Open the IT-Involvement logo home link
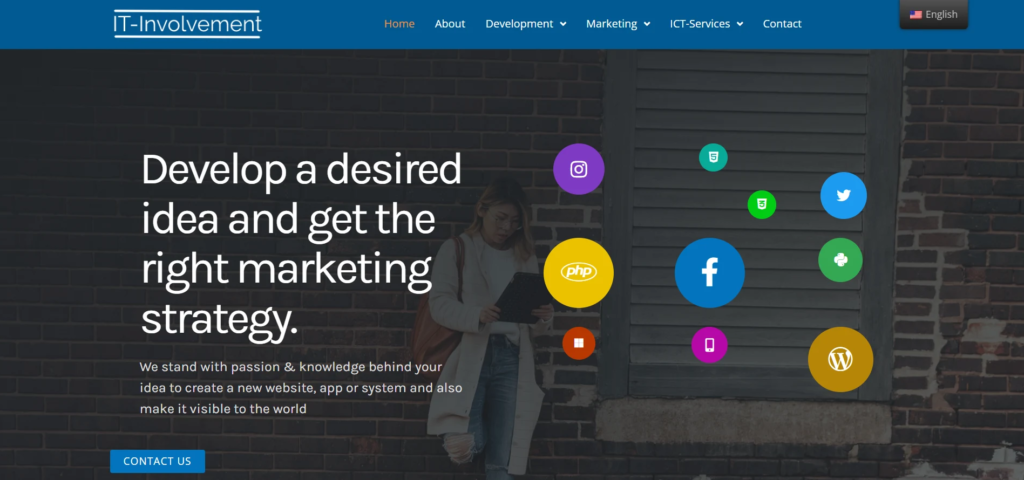This screenshot has width=1024, height=480. coord(187,24)
